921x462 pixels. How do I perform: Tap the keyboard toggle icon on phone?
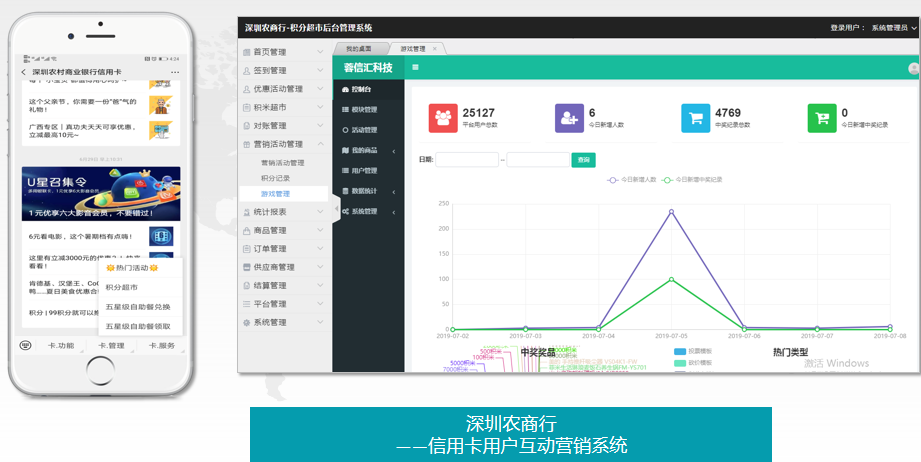25,345
